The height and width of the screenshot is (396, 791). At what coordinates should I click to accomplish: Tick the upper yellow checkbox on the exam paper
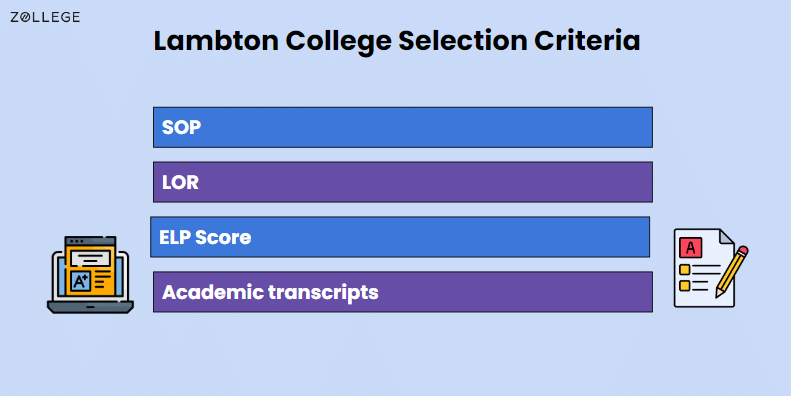[x=685, y=269]
